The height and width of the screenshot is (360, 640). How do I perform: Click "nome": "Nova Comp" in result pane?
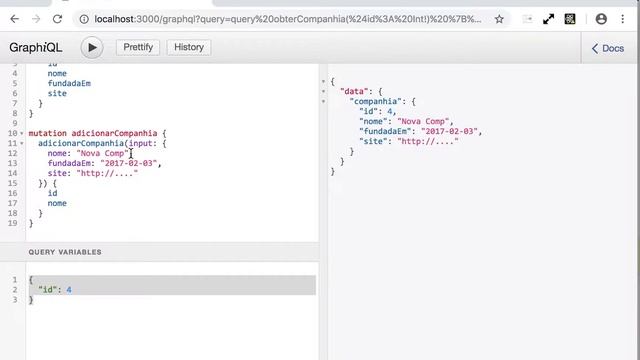pyautogui.click(x=406, y=121)
